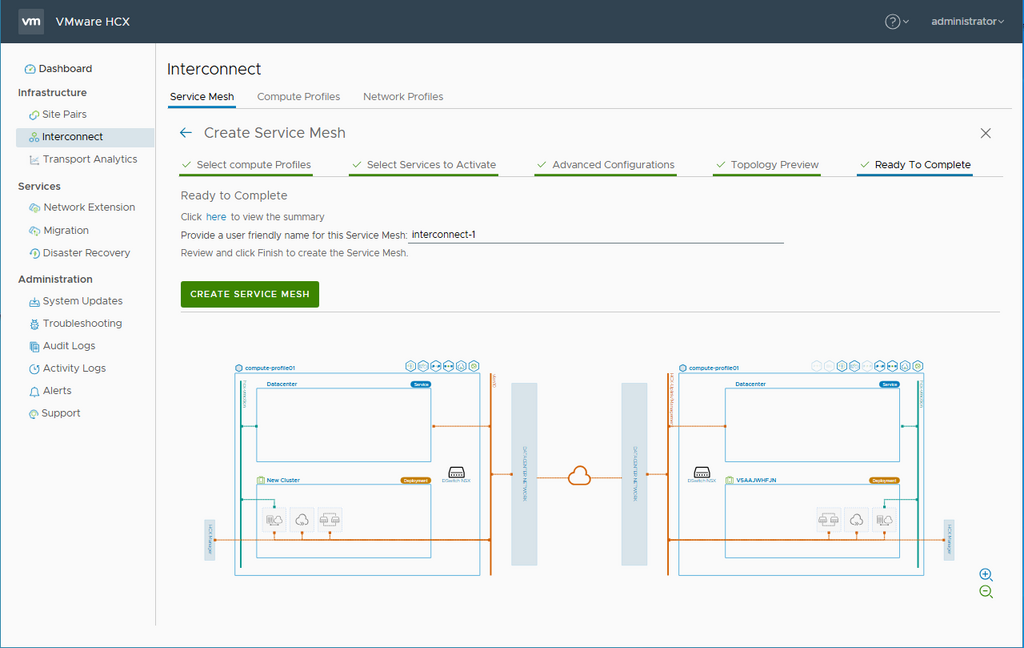This screenshot has height=648, width=1024.
Task: Open the help question mark menu
Action: (x=896, y=21)
